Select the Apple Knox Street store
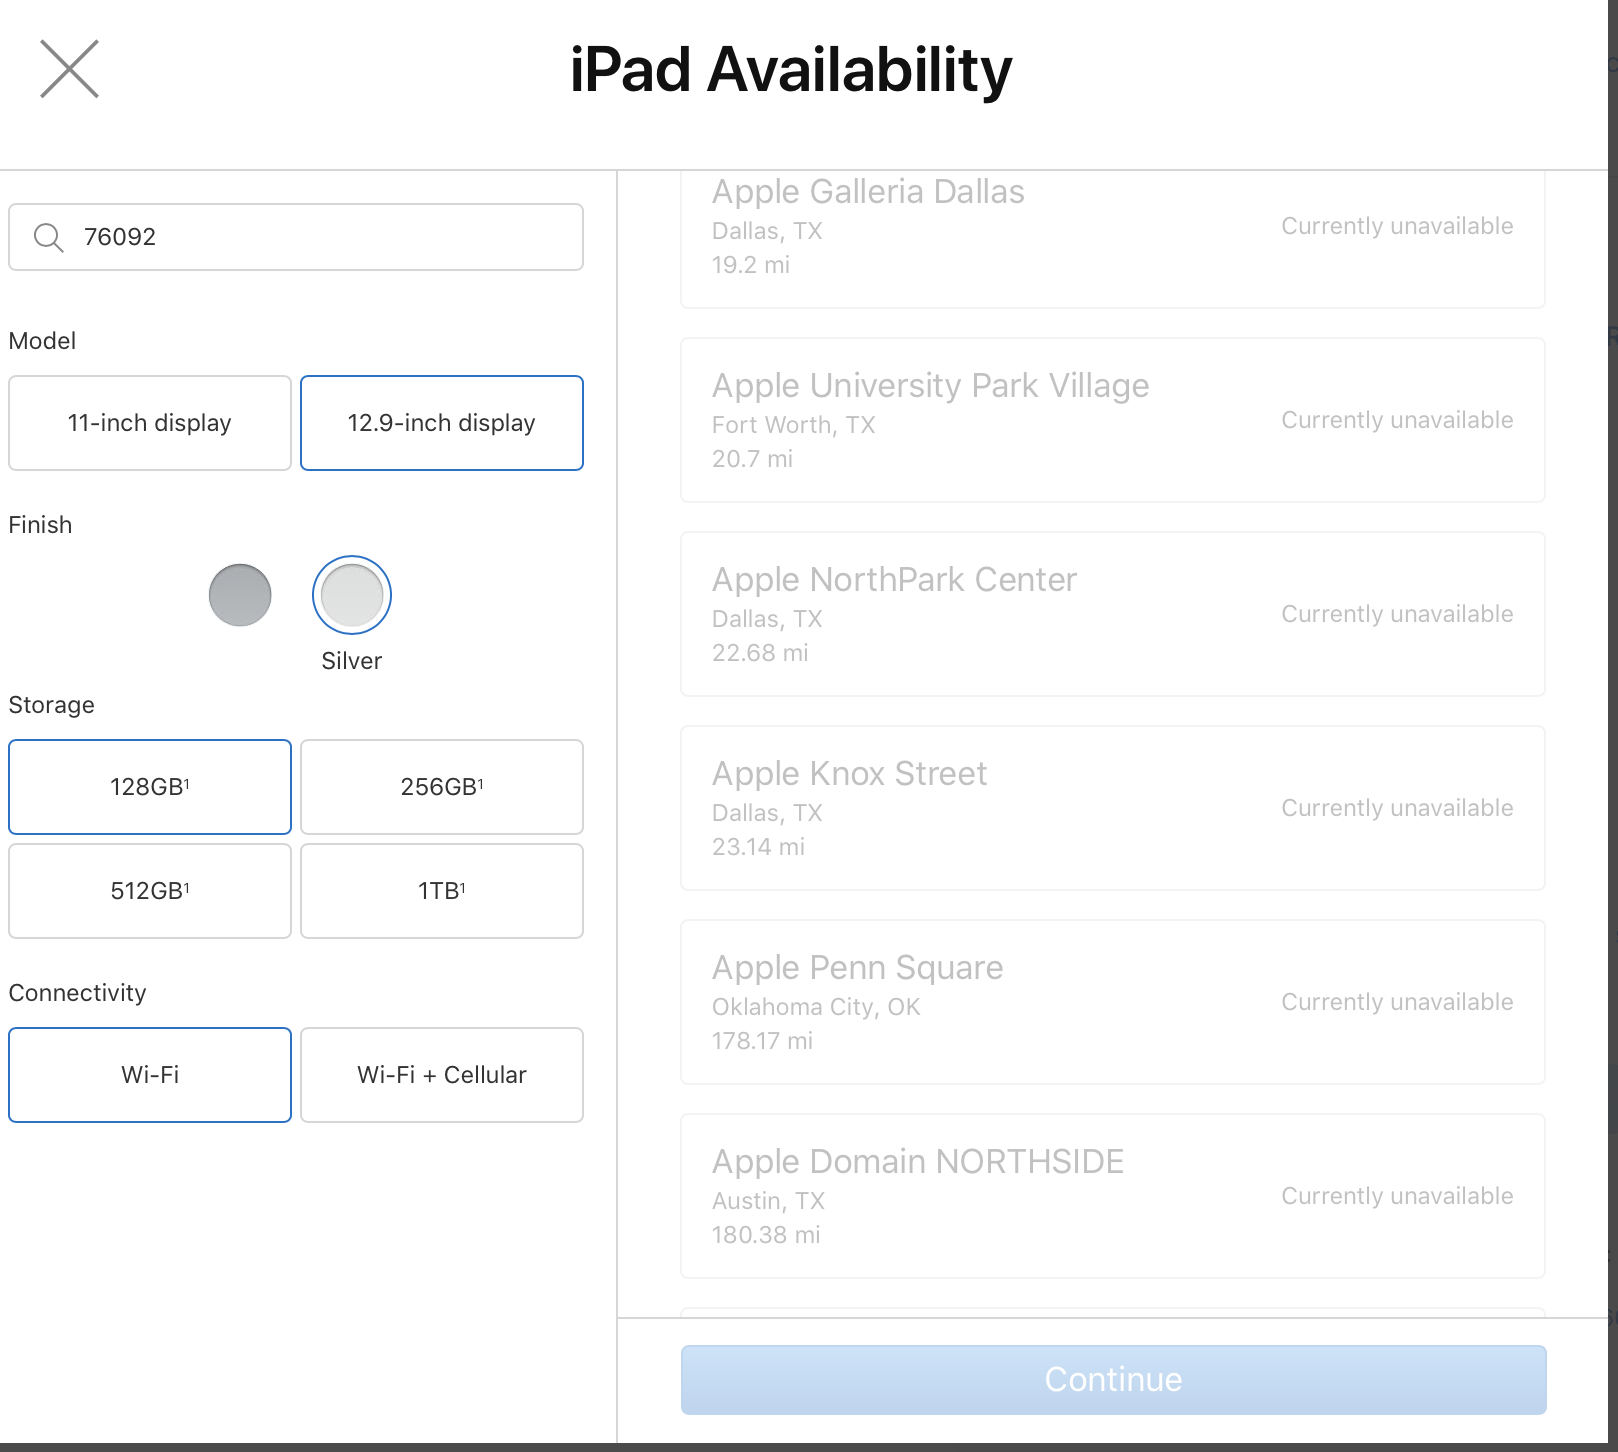 coord(1113,808)
